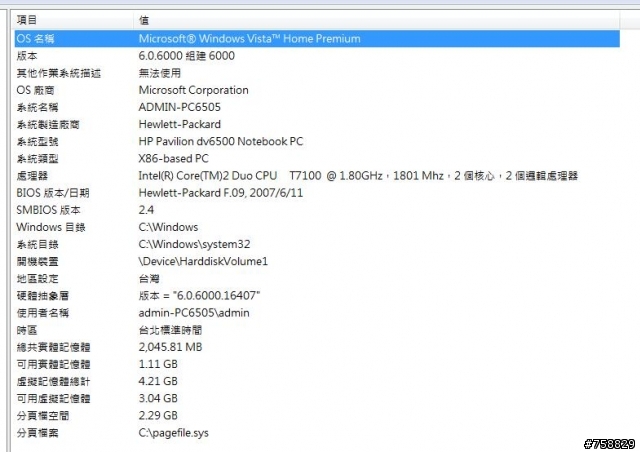Select the SMBIOS 版本 2.4 row
This screenshot has height=452, width=640.
pyautogui.click(x=317, y=210)
